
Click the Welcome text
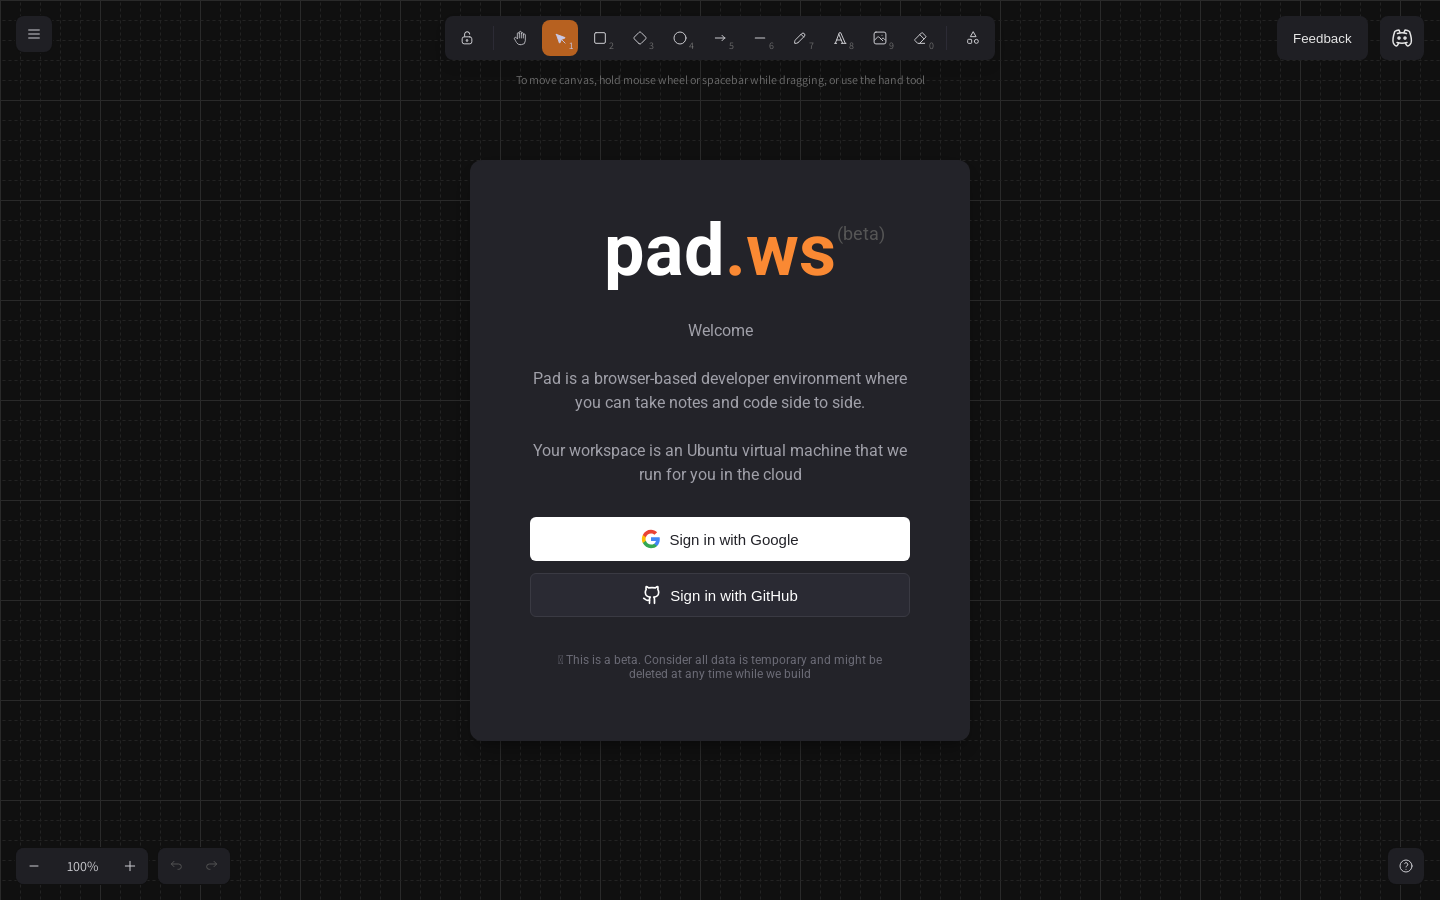coord(720,330)
